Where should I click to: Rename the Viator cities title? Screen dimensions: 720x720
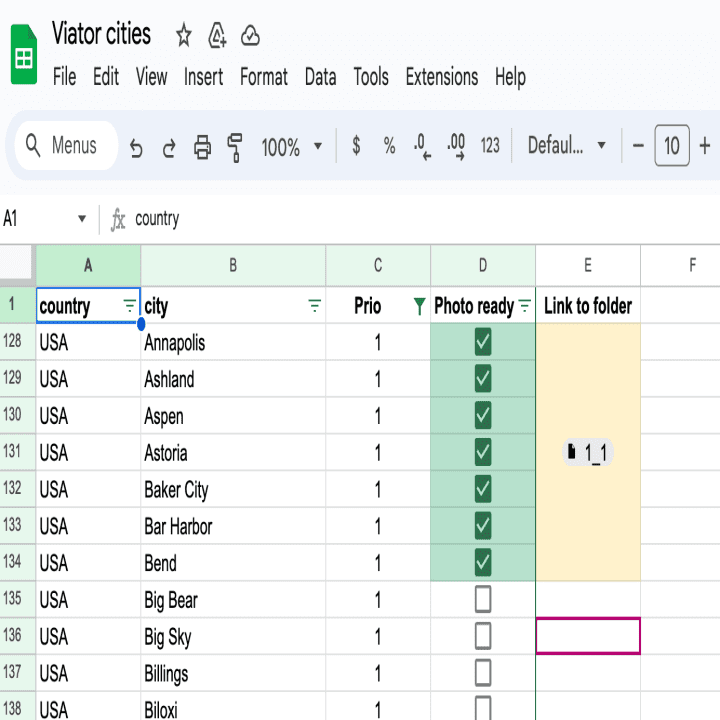point(101,34)
